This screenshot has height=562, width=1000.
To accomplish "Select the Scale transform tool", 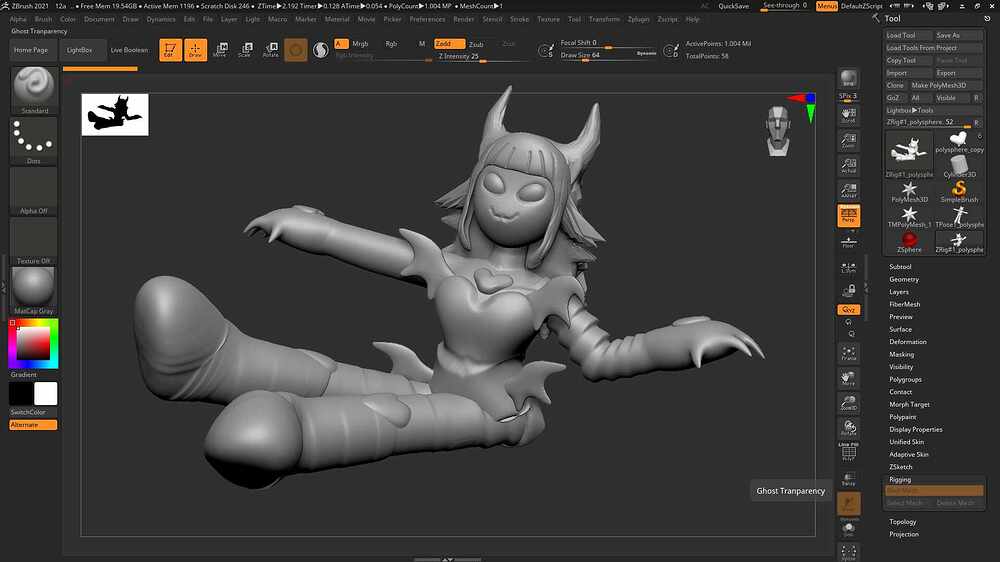I will pyautogui.click(x=245, y=50).
